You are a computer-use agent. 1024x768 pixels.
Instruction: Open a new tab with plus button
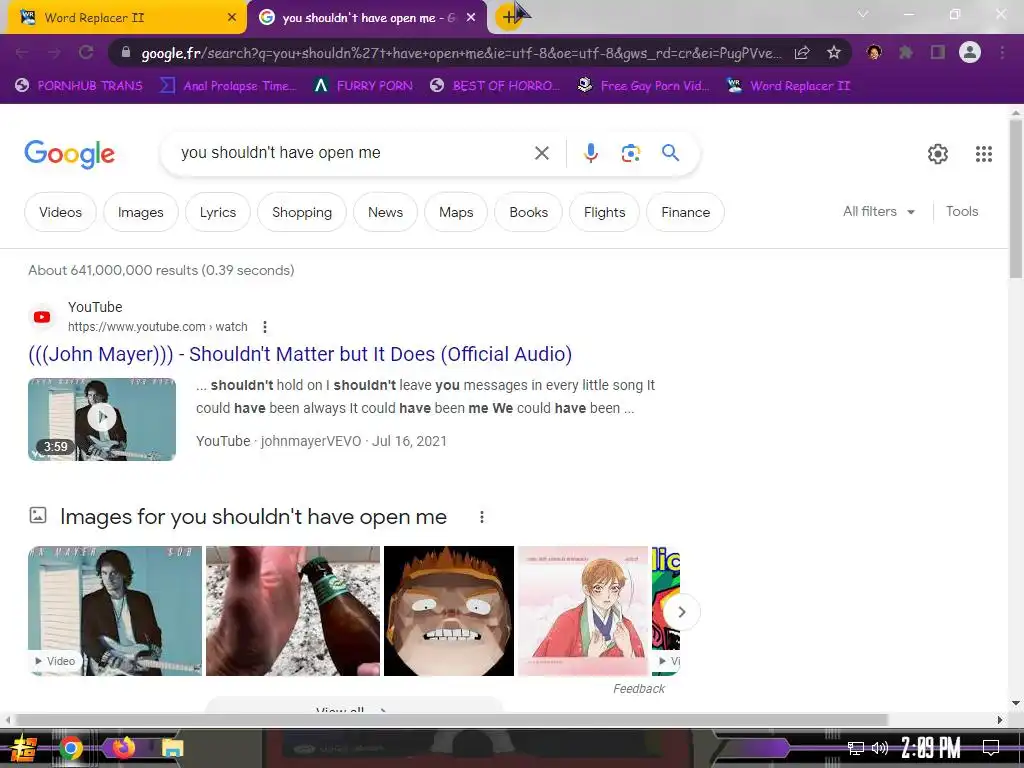tap(509, 17)
